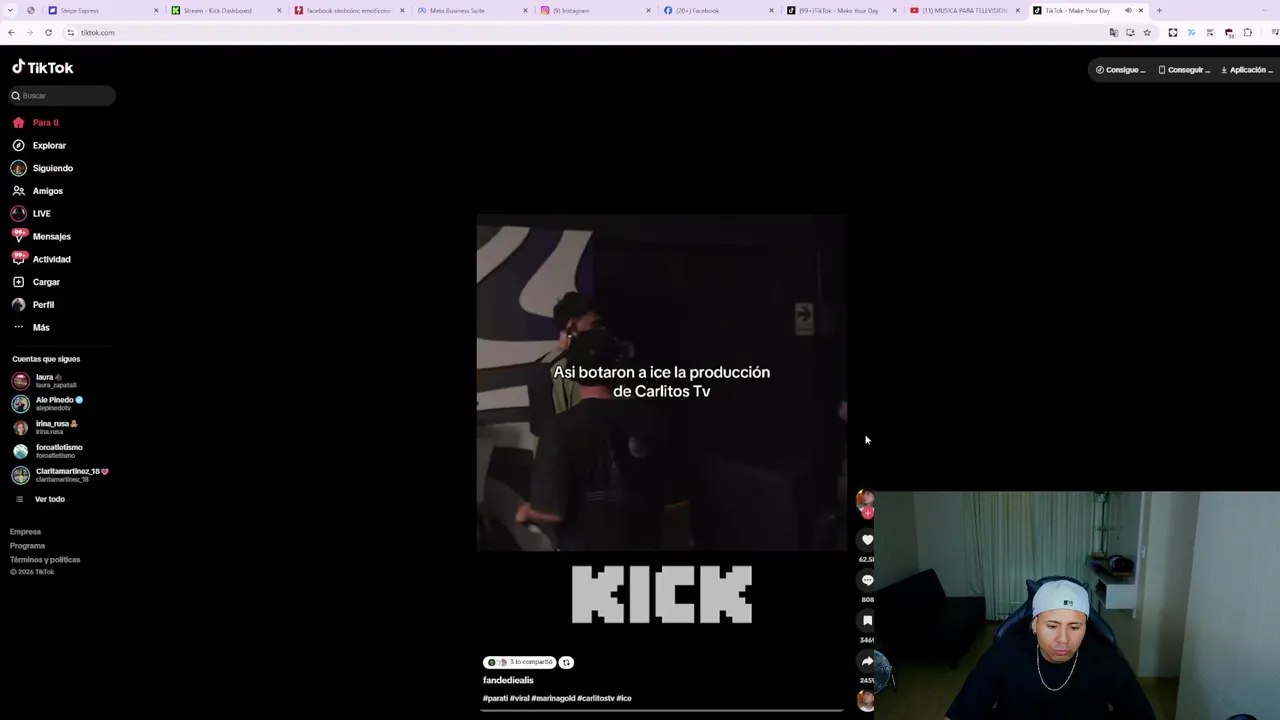
Task: Click the #ice hashtag
Action: click(624, 698)
